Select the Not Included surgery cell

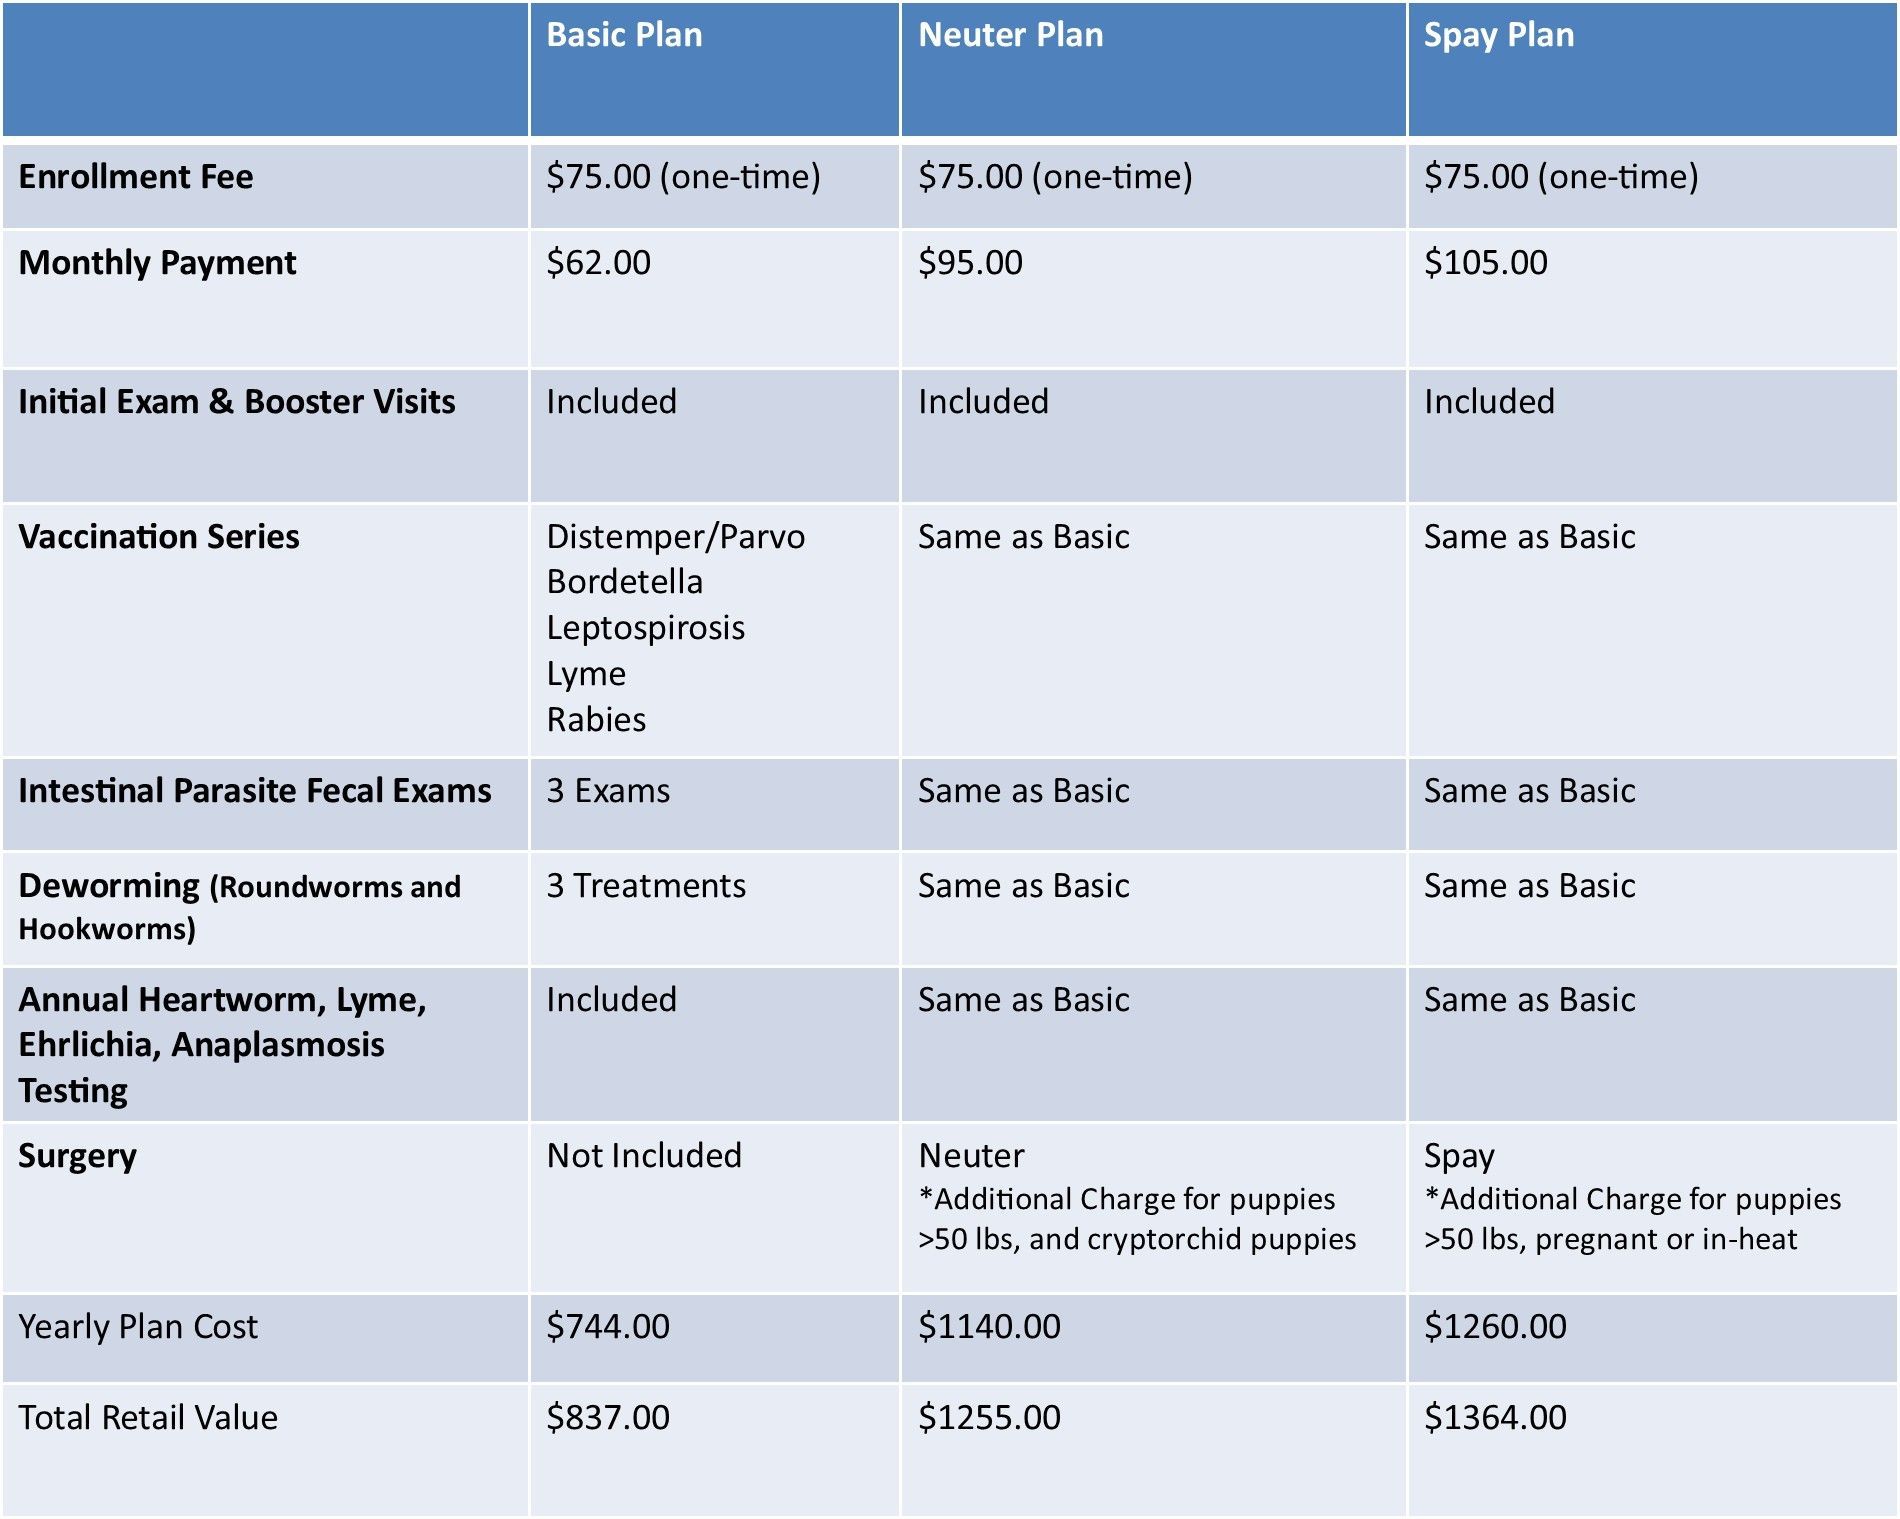coord(644,1156)
